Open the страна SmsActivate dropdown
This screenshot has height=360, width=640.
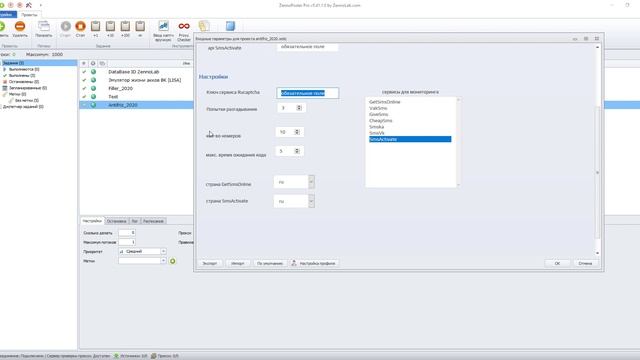pos(311,201)
